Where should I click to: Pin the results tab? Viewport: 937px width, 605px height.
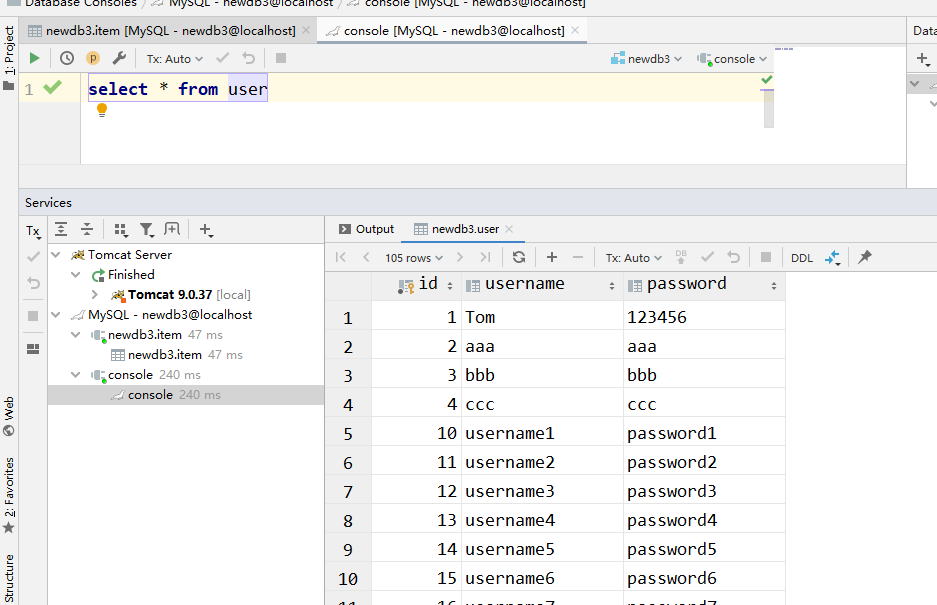click(865, 257)
